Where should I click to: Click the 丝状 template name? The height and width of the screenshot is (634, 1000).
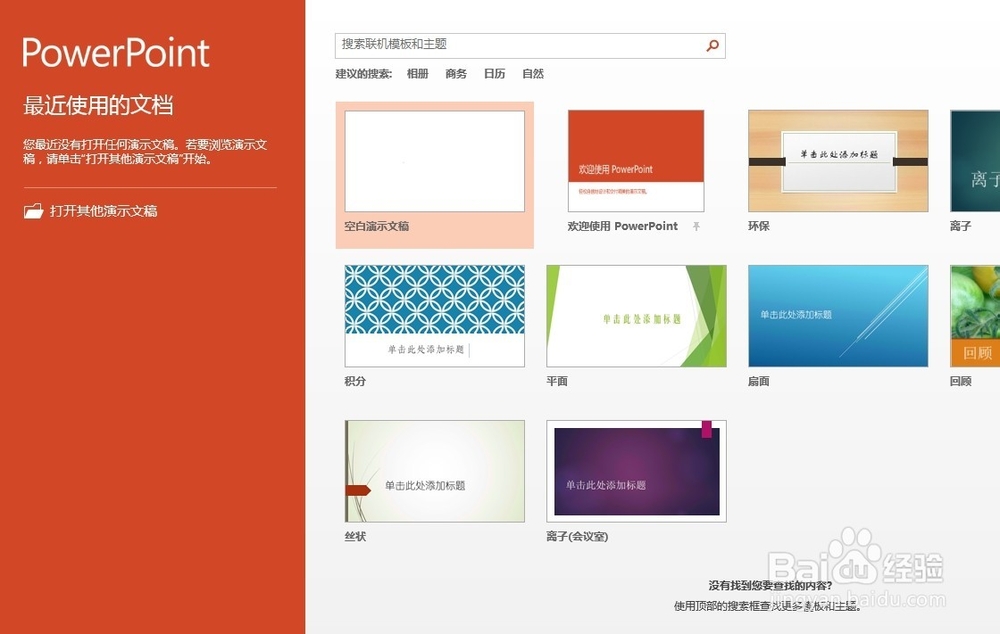tap(355, 537)
